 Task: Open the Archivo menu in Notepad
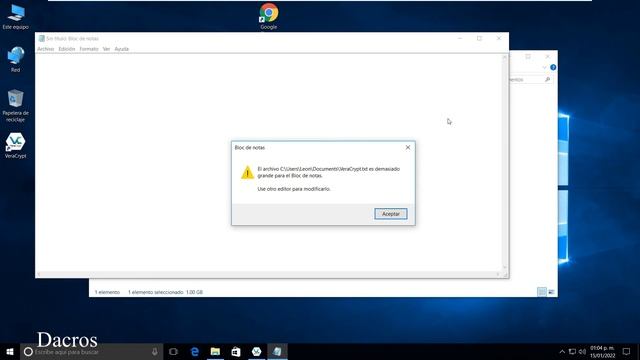coord(46,49)
